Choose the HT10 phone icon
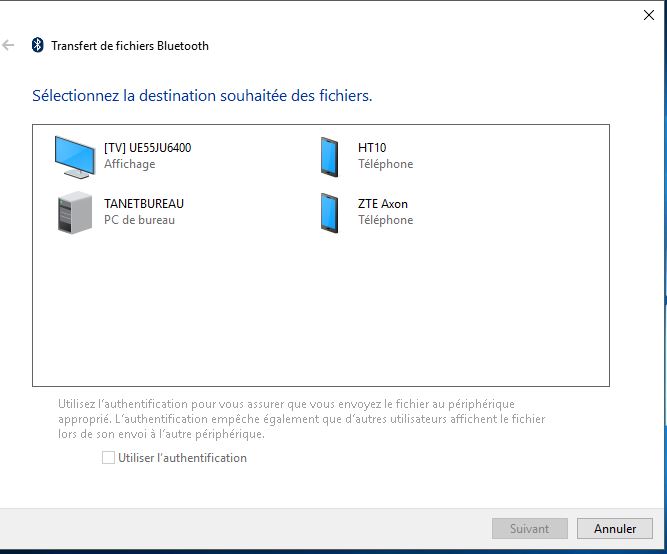Viewport: 667px width, 554px height. pos(329,155)
